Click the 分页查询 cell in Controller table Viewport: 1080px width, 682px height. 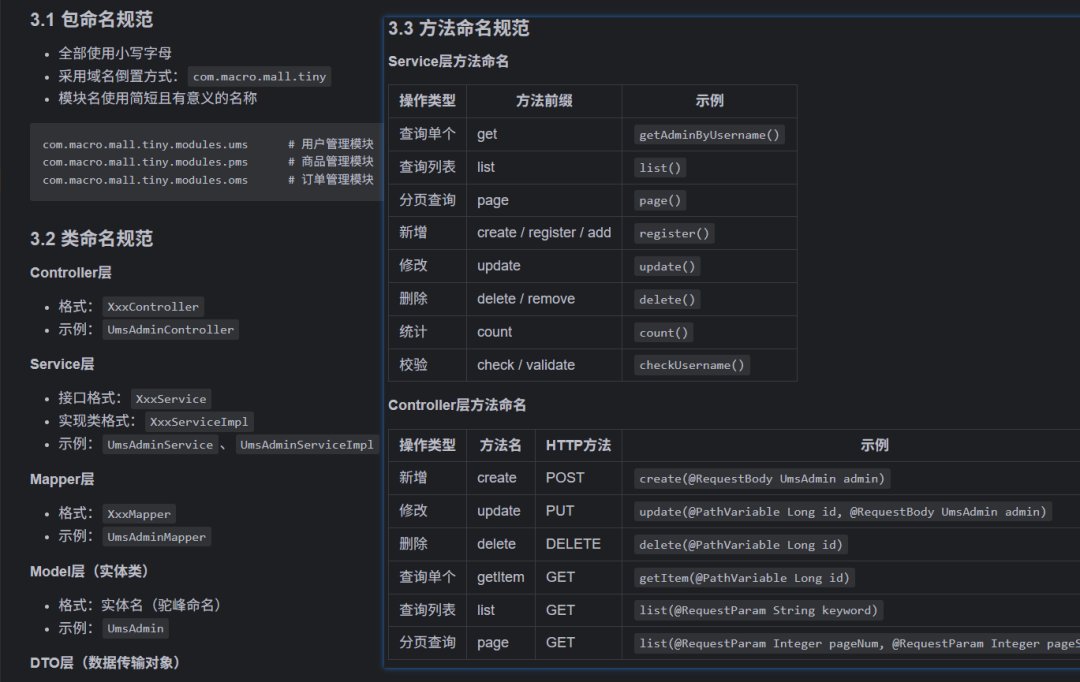[427, 643]
